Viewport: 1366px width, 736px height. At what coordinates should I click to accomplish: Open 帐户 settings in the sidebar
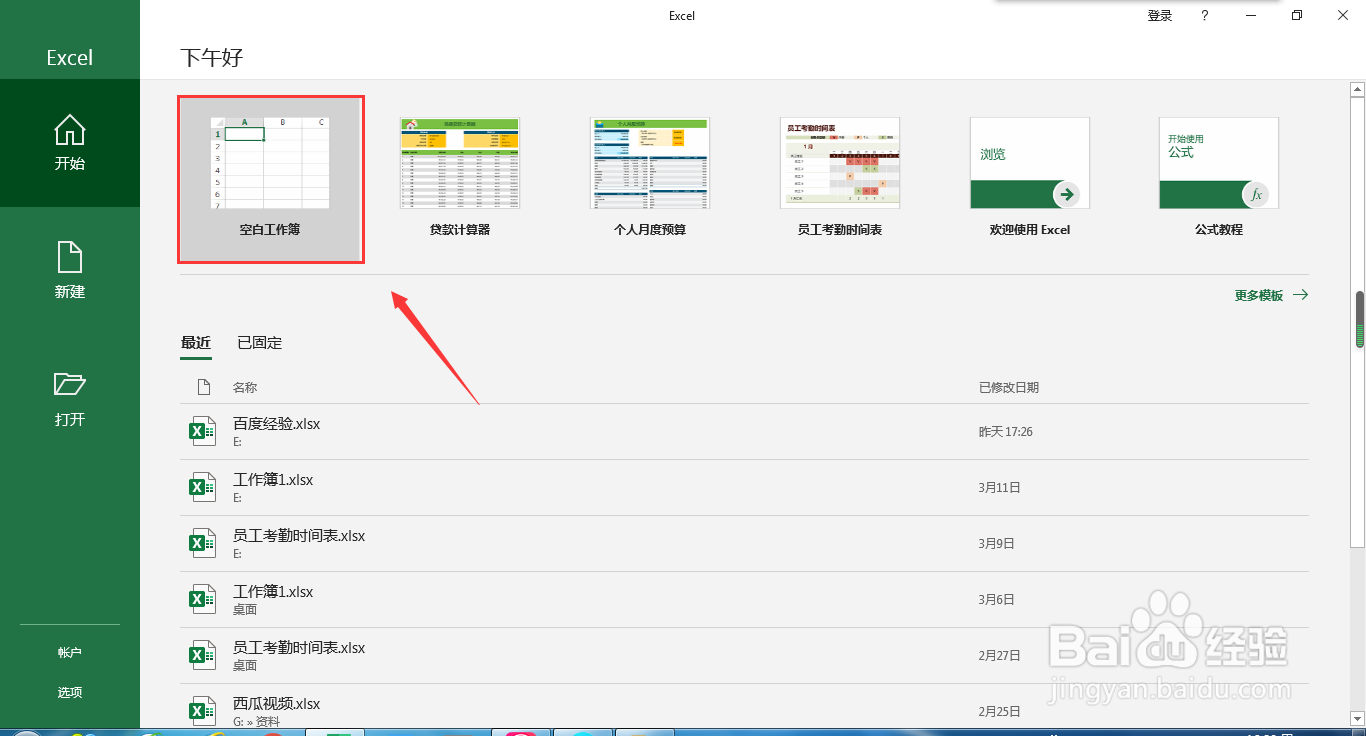point(70,652)
